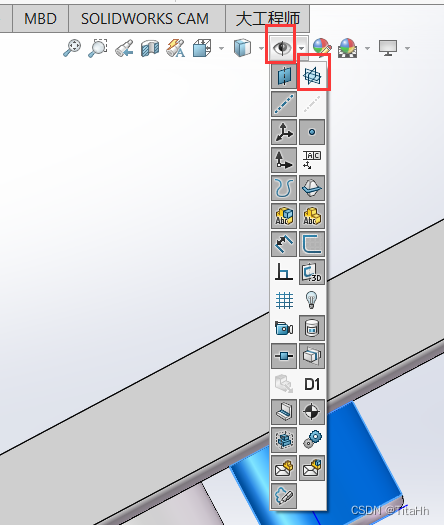Collapse the Hide/Show Items dropdown arrow
Screen dimensions: 444x525
tap(302, 49)
